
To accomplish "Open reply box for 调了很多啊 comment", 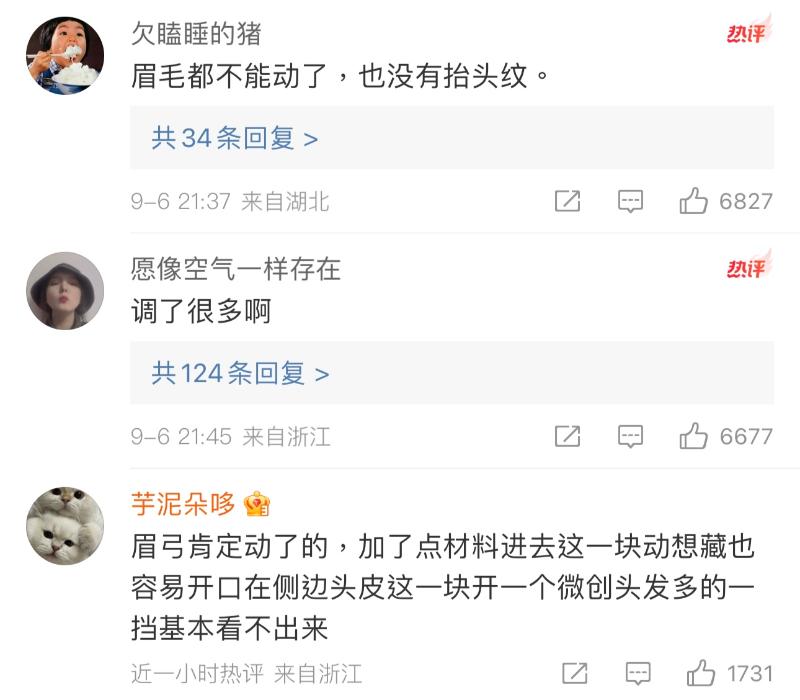I will click(630, 436).
